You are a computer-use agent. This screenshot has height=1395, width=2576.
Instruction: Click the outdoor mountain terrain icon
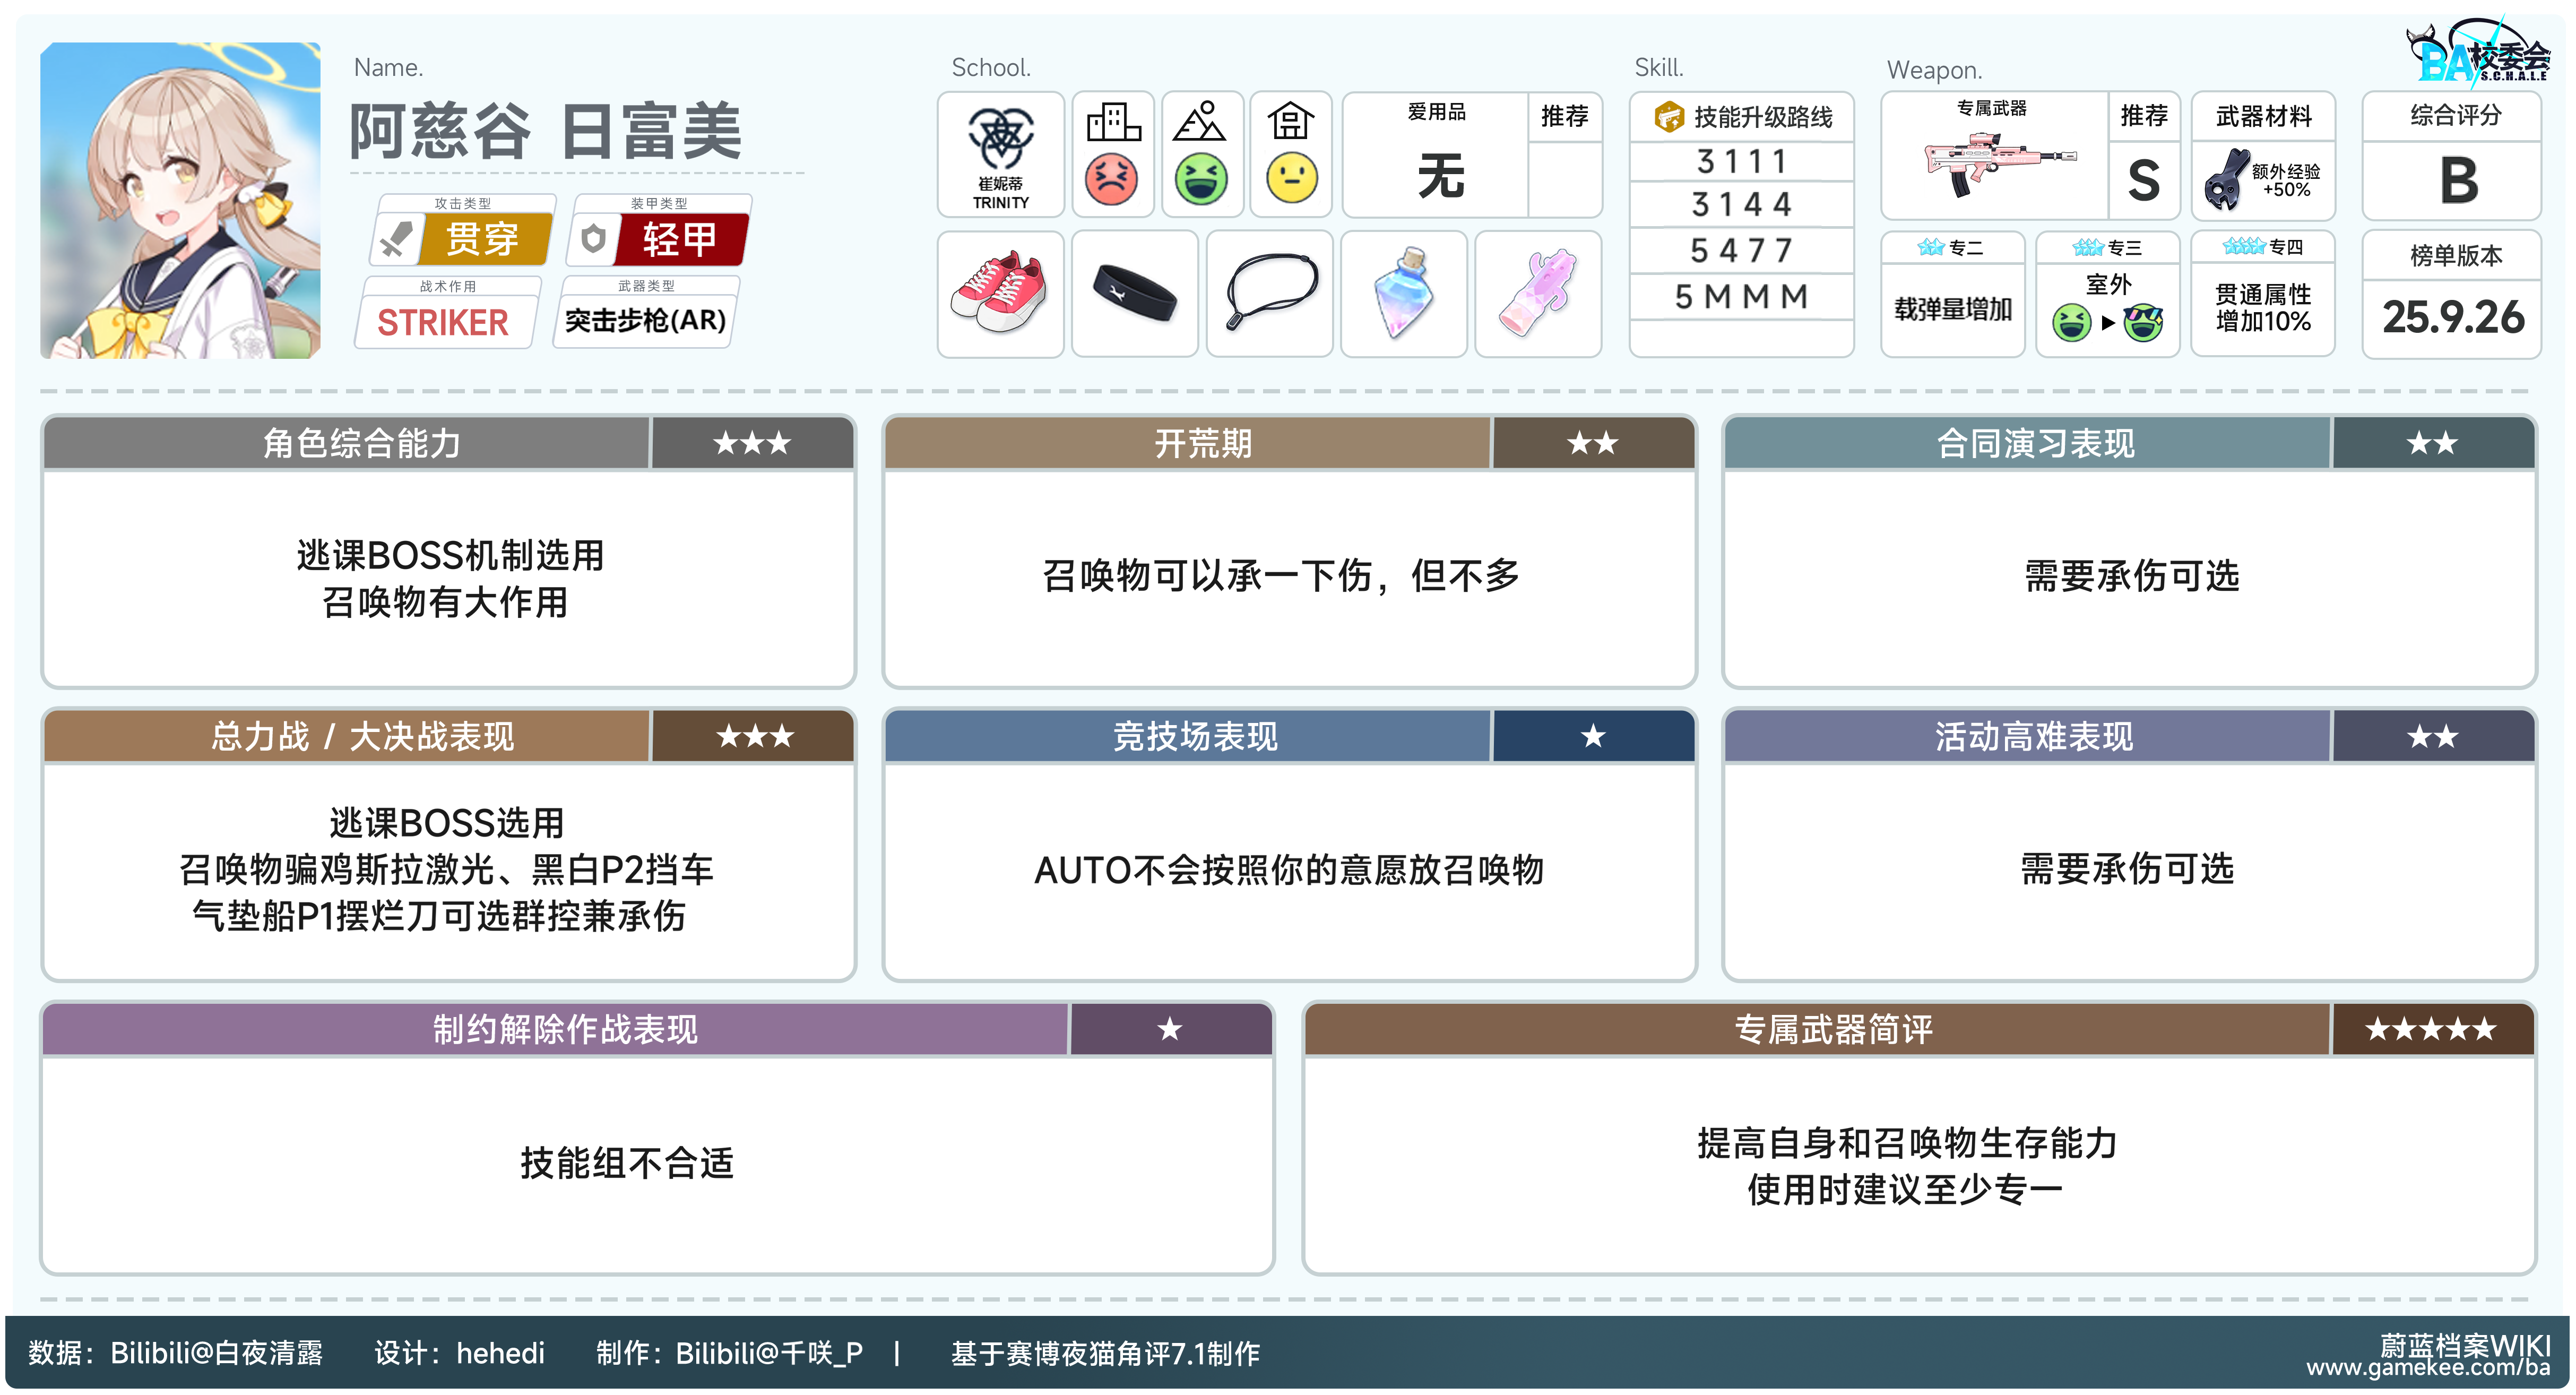tap(1200, 122)
